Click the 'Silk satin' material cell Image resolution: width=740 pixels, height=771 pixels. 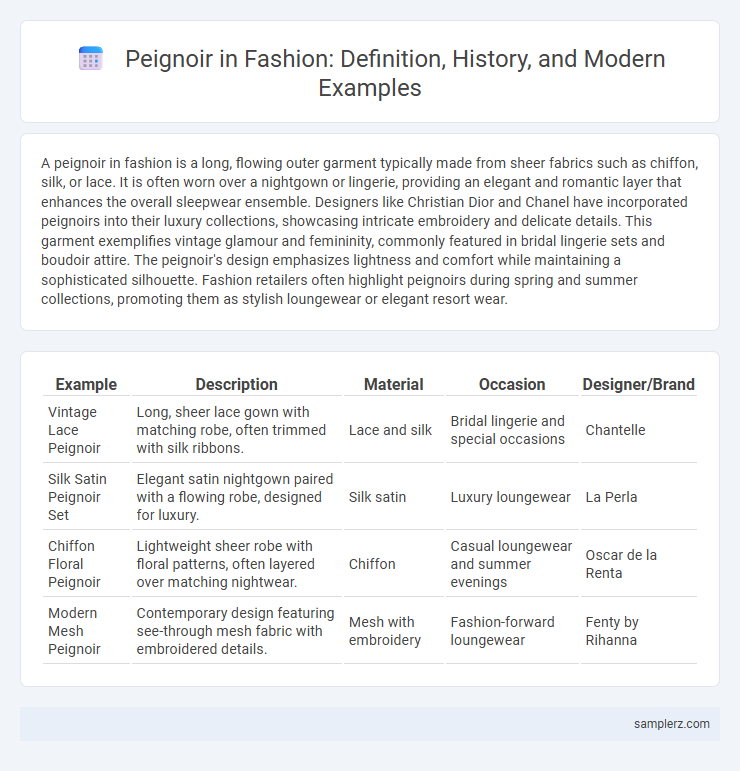(393, 497)
